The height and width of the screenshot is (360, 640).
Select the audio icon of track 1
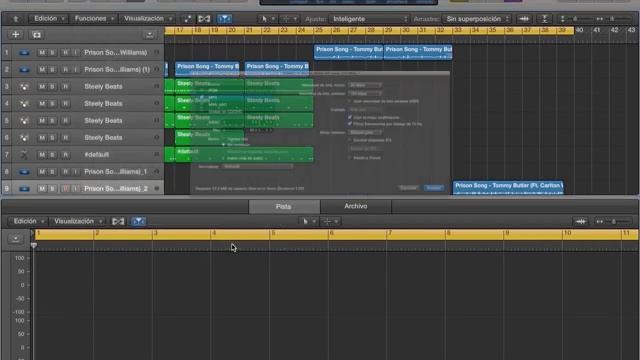click(x=24, y=53)
